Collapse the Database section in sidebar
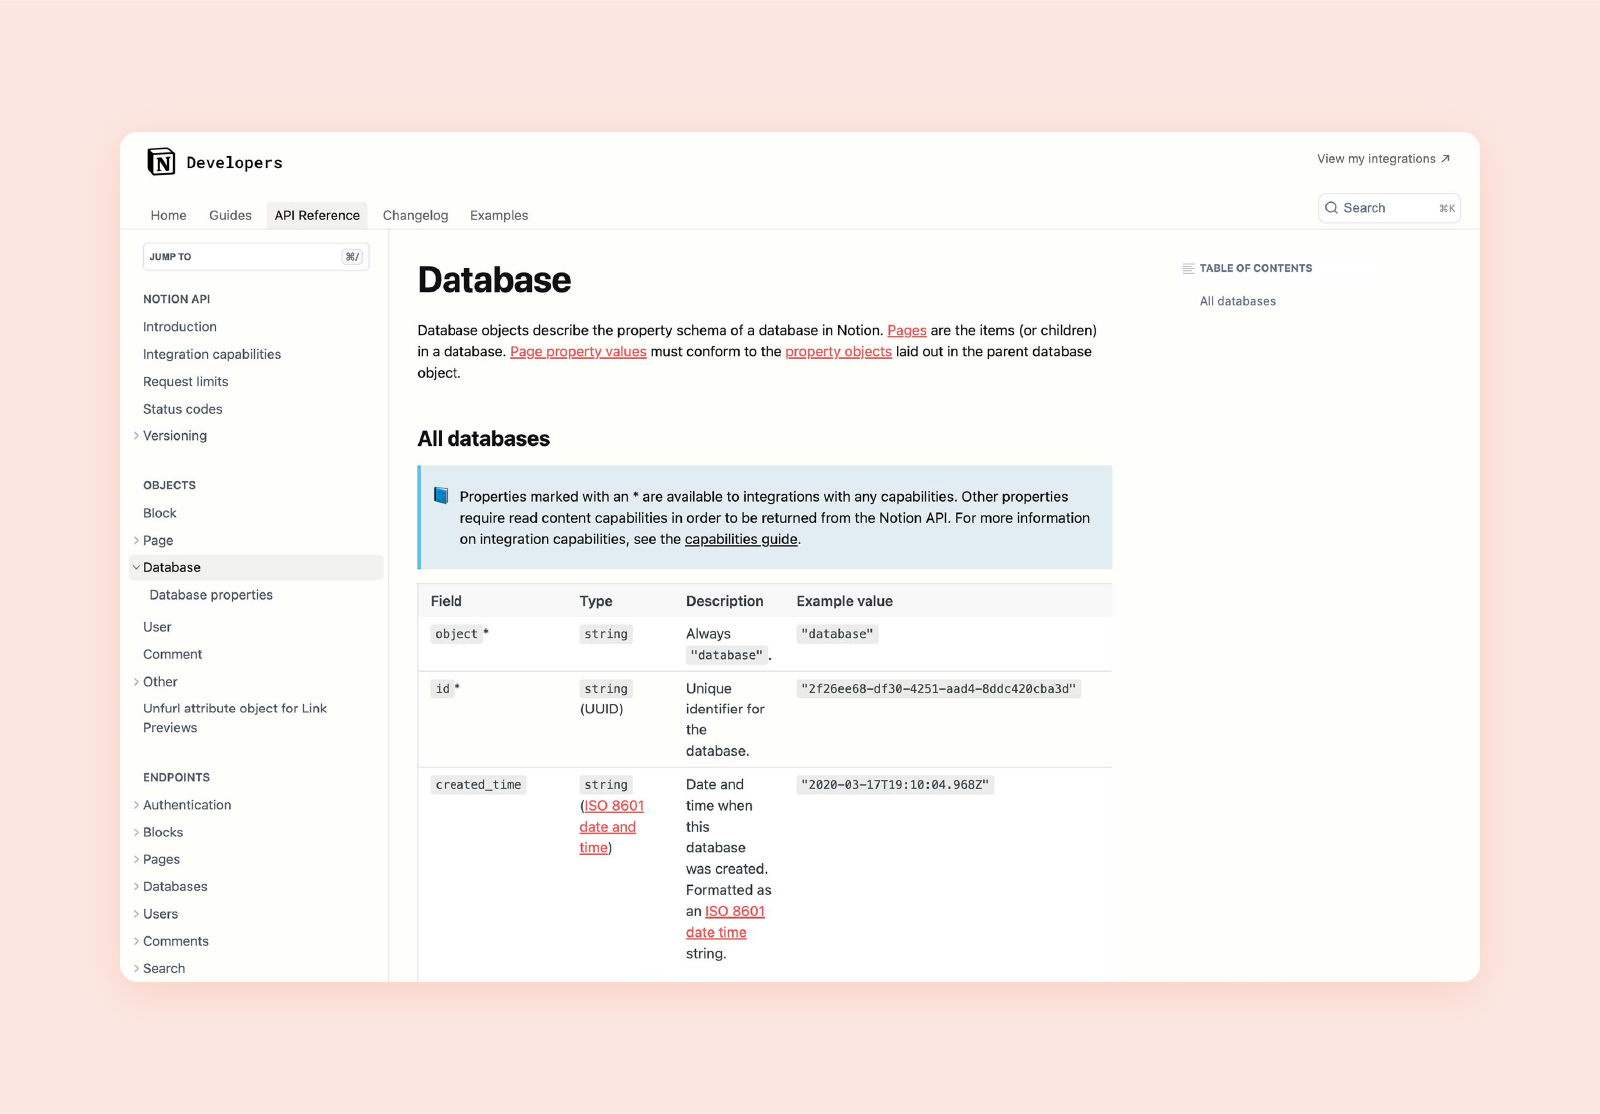Screen dimensions: 1600x1114 [x=136, y=567]
